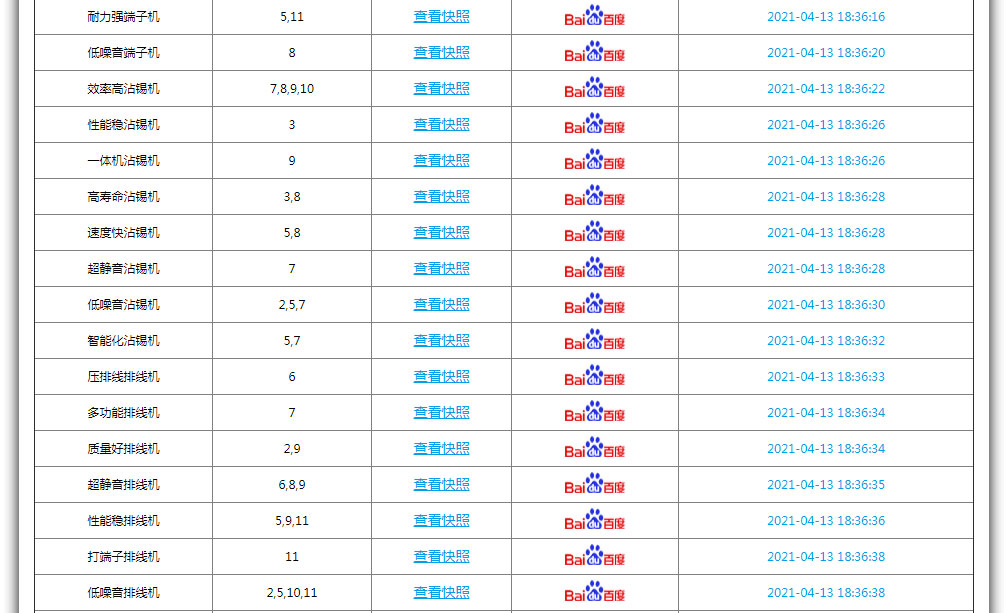Image resolution: width=1006 pixels, height=613 pixels.
Task: Click Baidu logo in 效率高沾锡机 row
Action: pyautogui.click(x=595, y=88)
